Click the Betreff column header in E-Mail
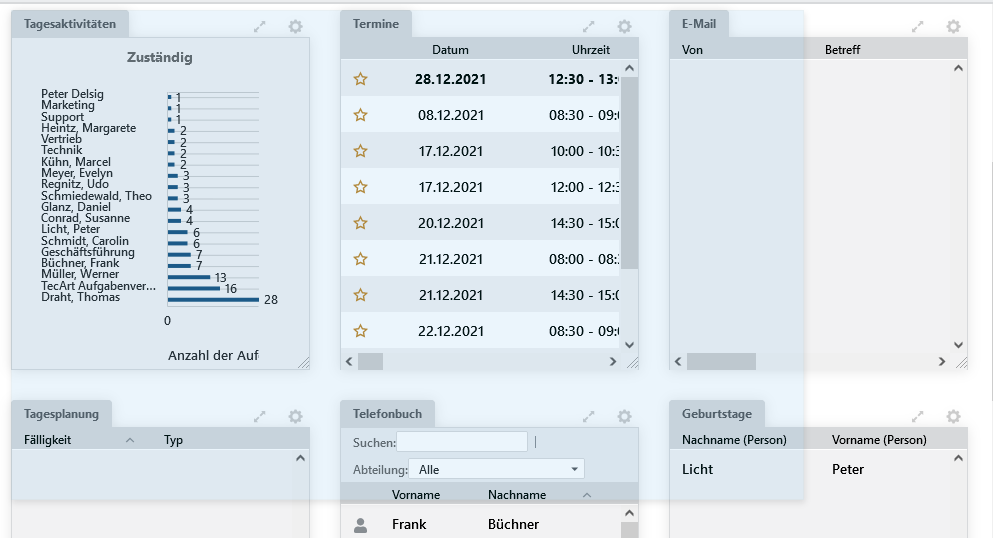 pos(842,50)
